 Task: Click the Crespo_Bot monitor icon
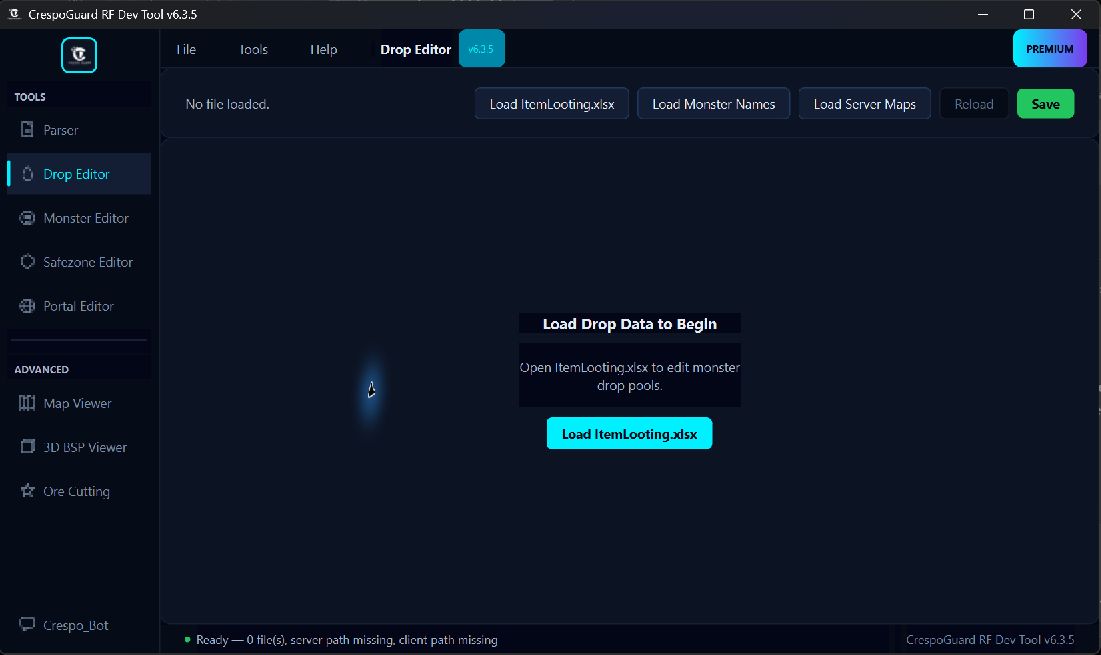[27, 624]
